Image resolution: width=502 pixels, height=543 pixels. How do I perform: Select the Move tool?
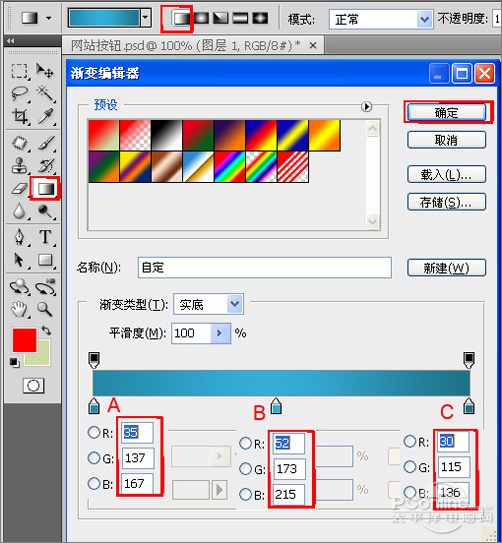point(45,71)
